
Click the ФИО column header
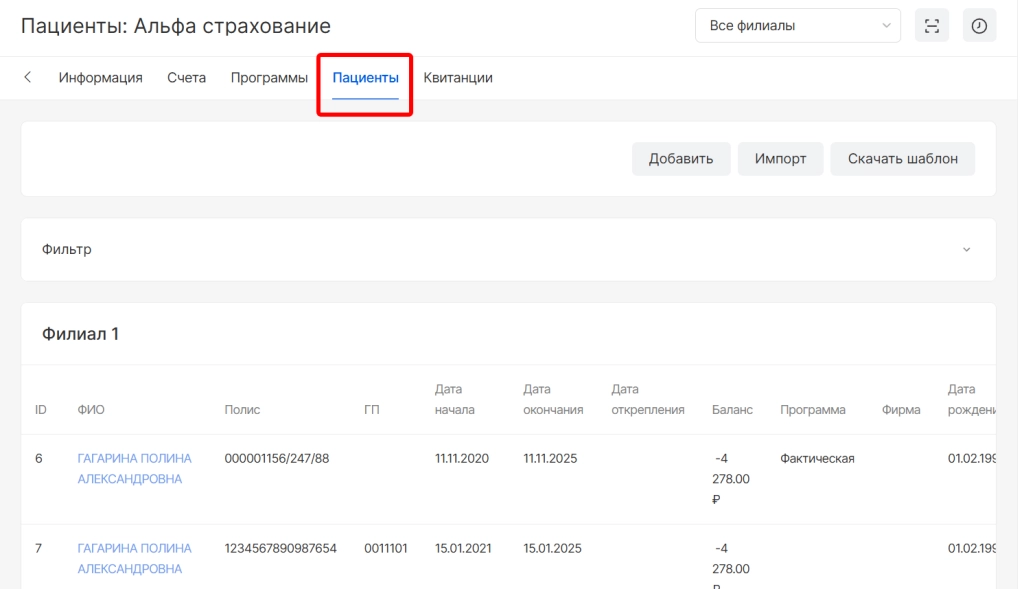click(91, 410)
